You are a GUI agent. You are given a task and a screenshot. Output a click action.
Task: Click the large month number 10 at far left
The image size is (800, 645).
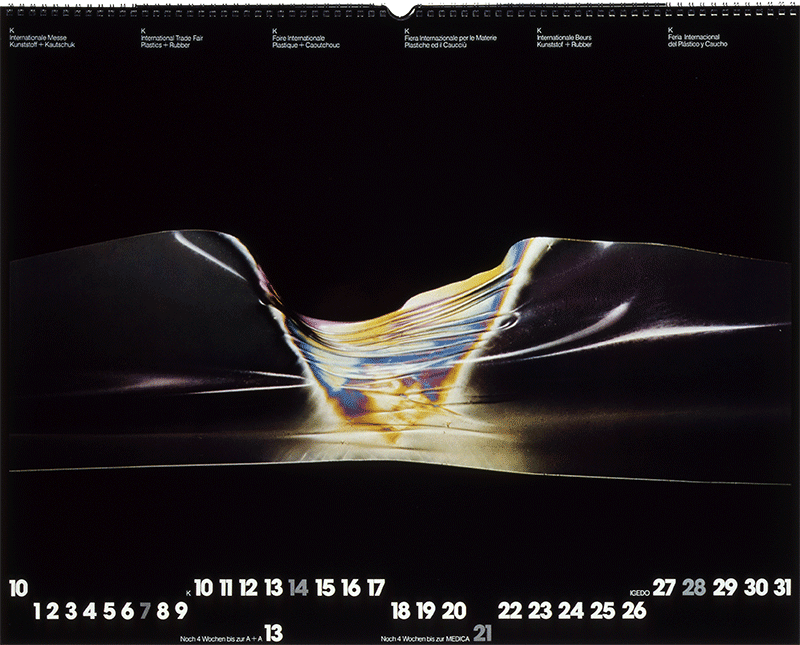pyautogui.click(x=19, y=588)
